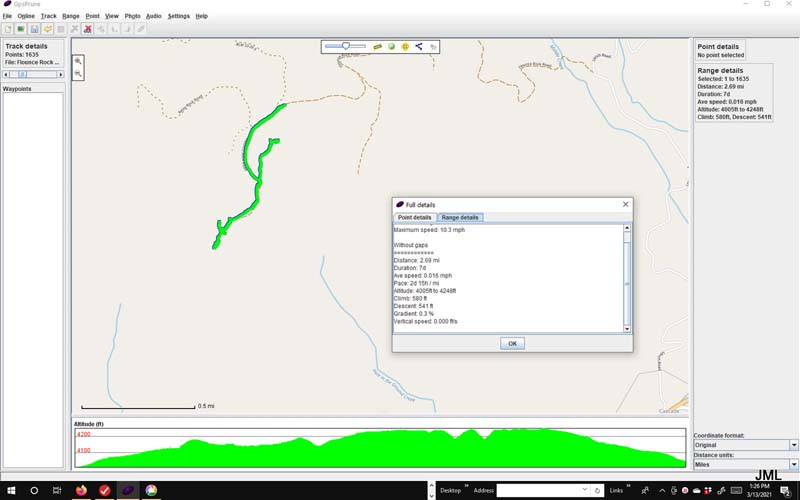800x500 pixels.
Task: Click the map zoom in magnifier
Action: point(78,61)
